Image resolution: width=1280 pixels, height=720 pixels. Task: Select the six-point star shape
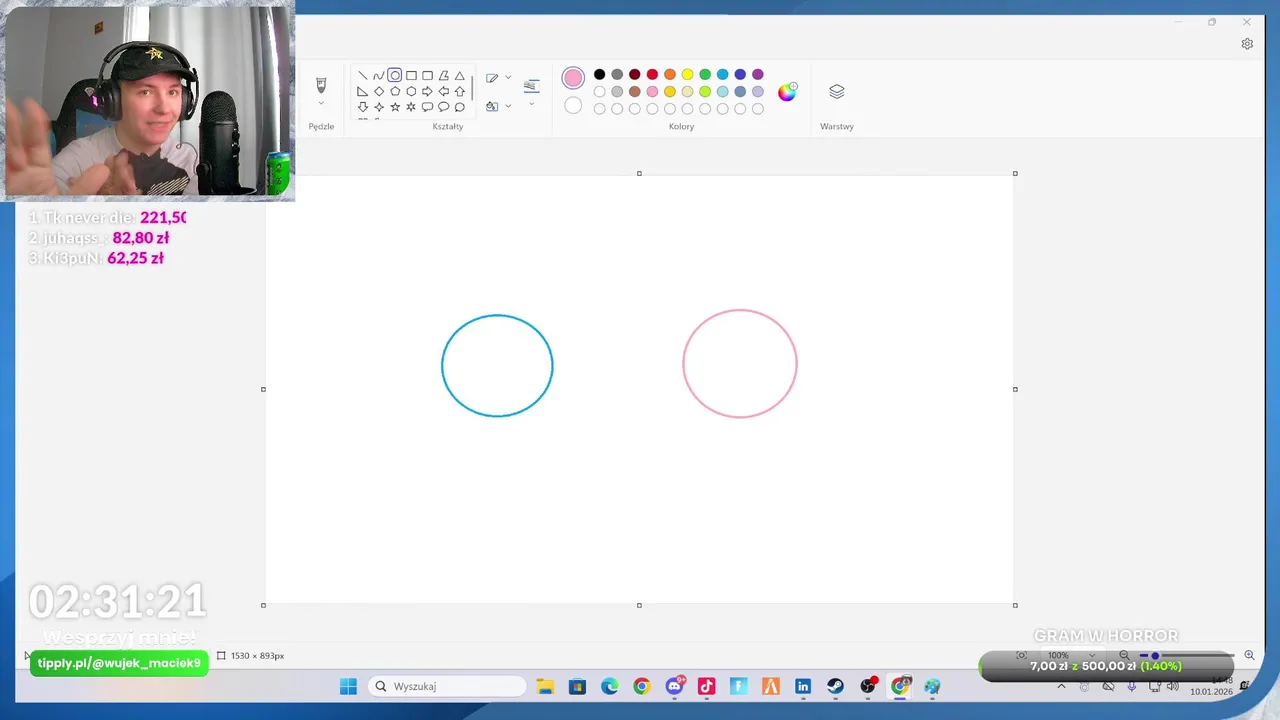[411, 107]
